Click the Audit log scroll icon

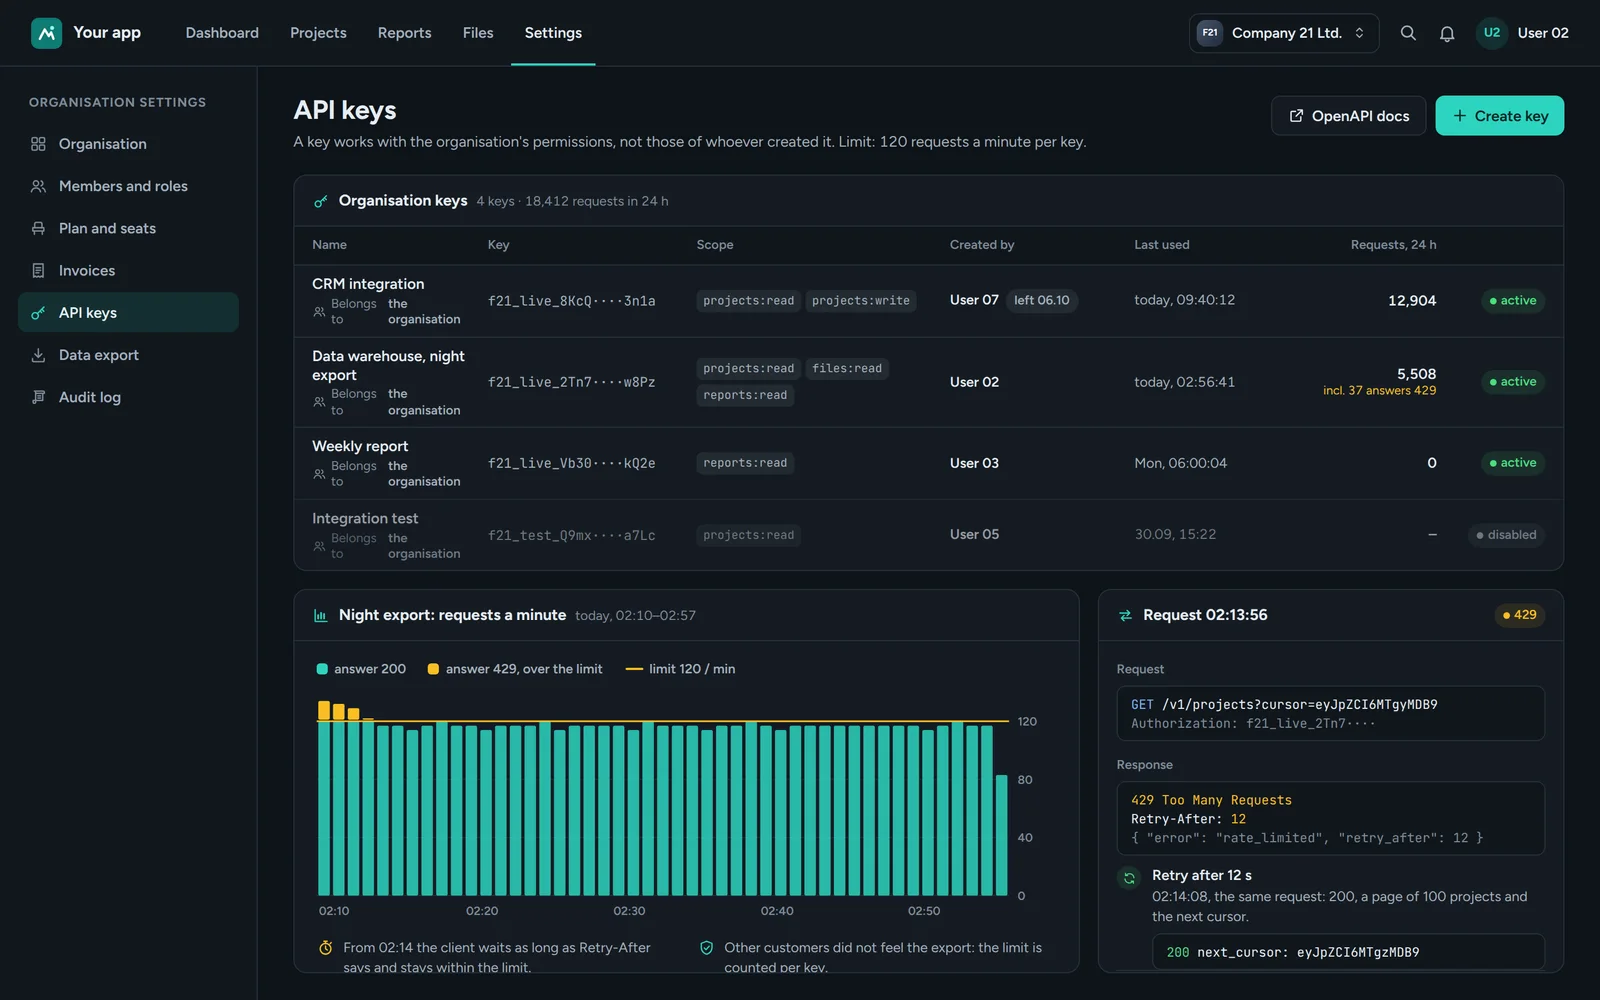pos(38,397)
